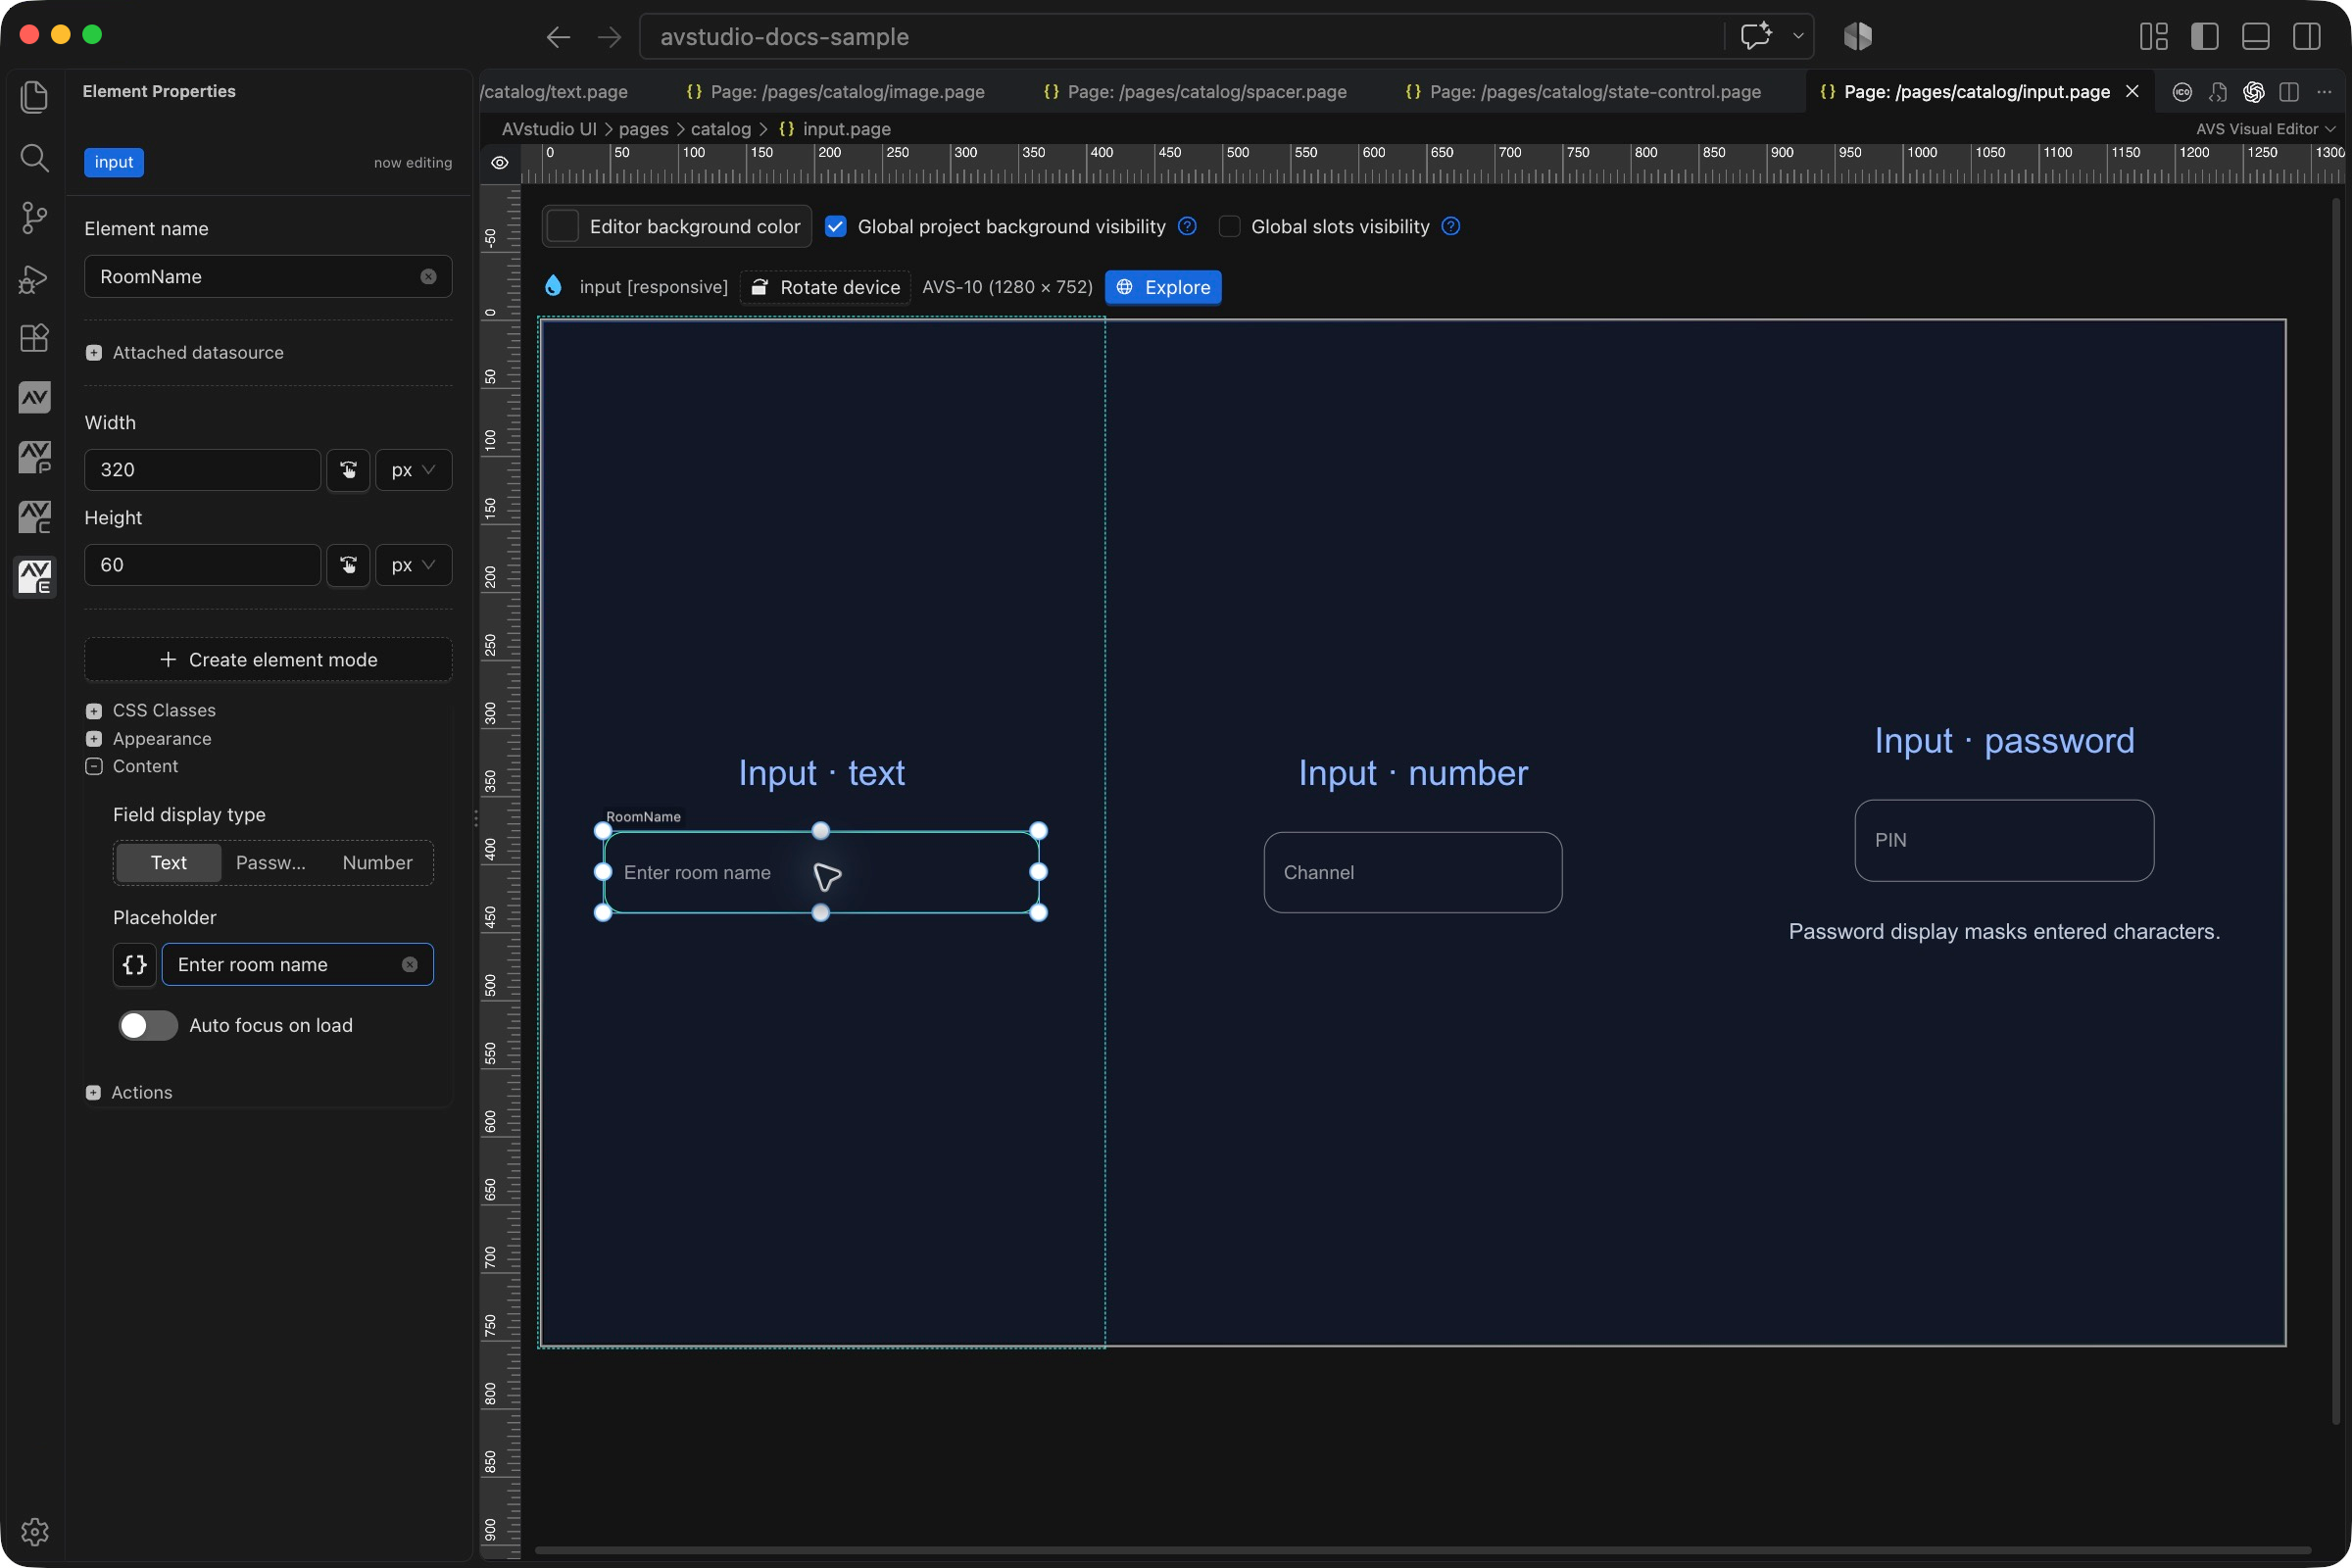Toggle the eye visibility icon by ruler
Screen dimensions: 2352x1568
click(x=500, y=163)
